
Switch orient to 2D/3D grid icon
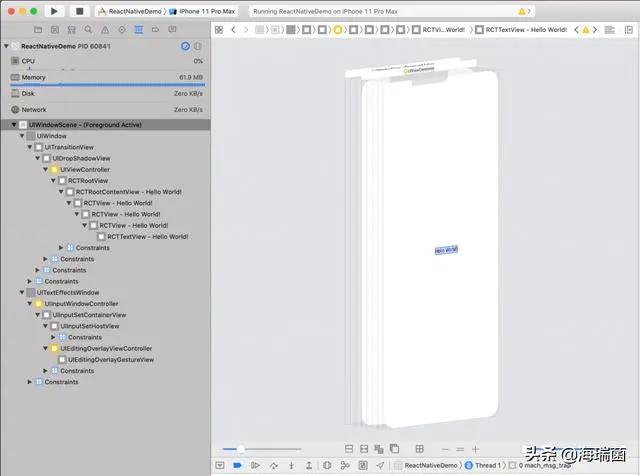[420, 449]
